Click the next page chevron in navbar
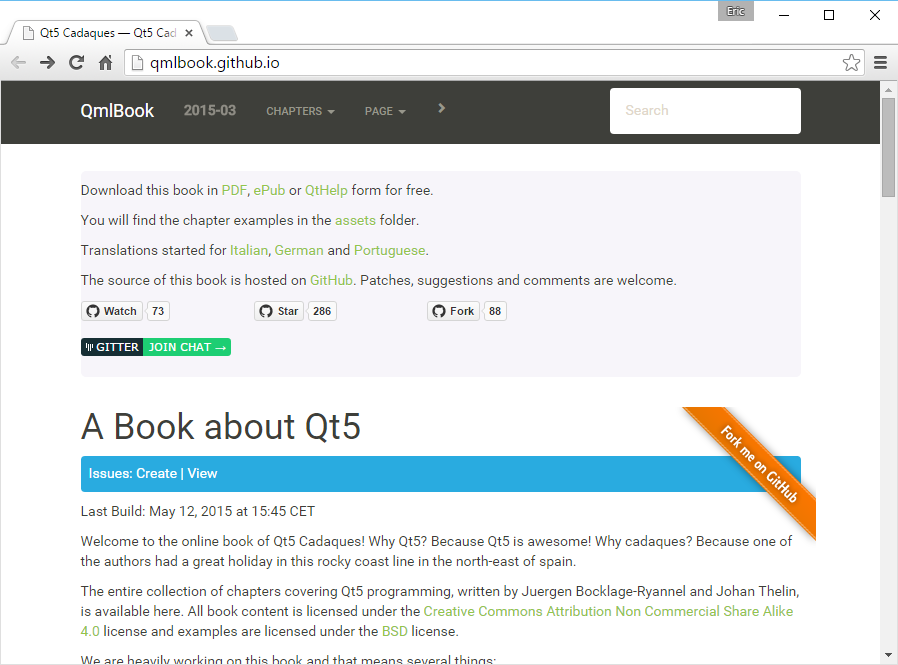 [x=441, y=108]
